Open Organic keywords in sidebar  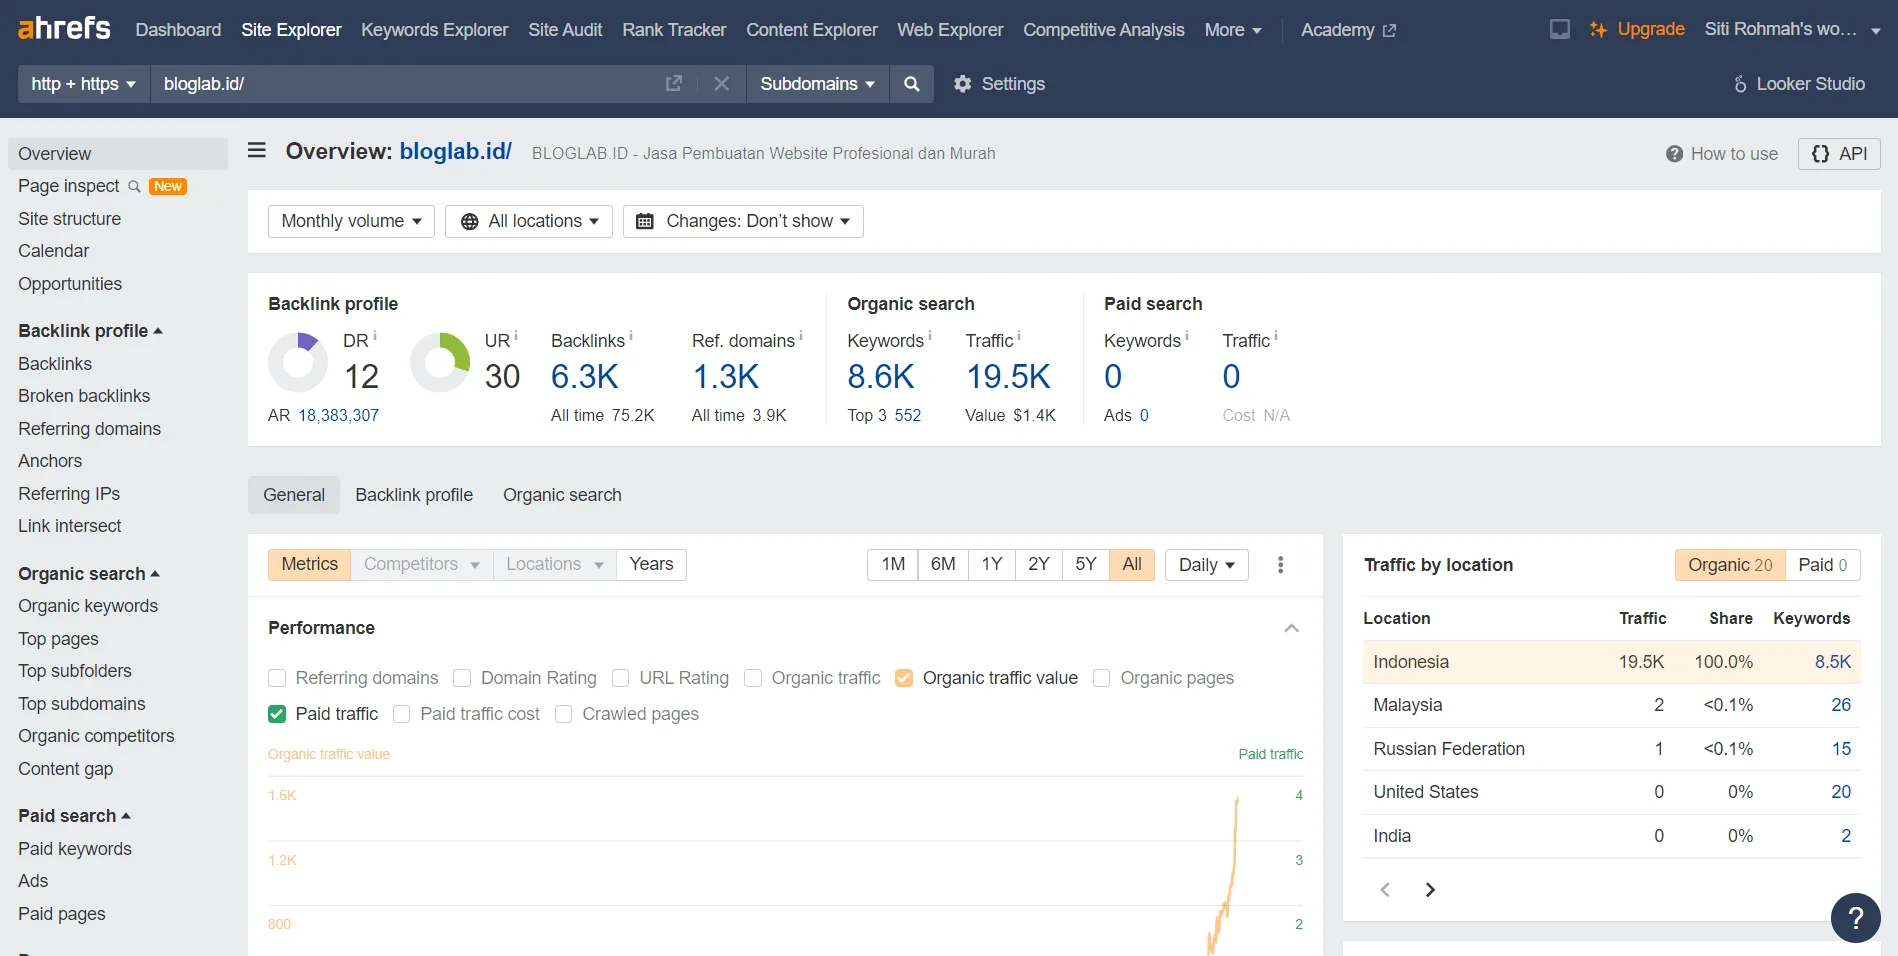point(88,606)
